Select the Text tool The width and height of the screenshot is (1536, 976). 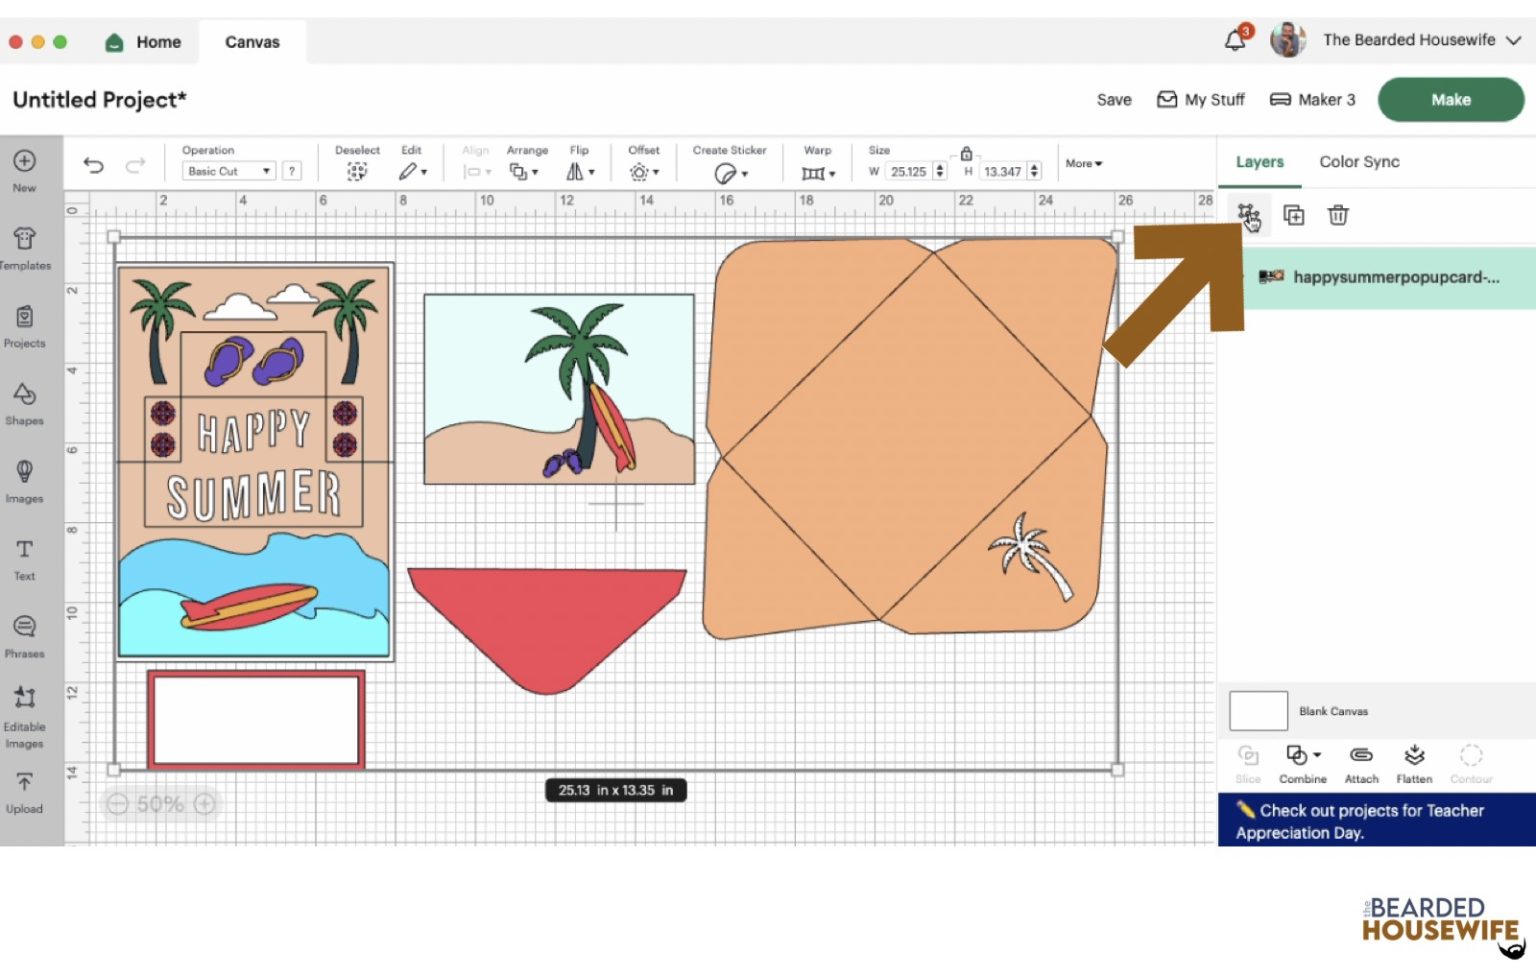pos(24,558)
